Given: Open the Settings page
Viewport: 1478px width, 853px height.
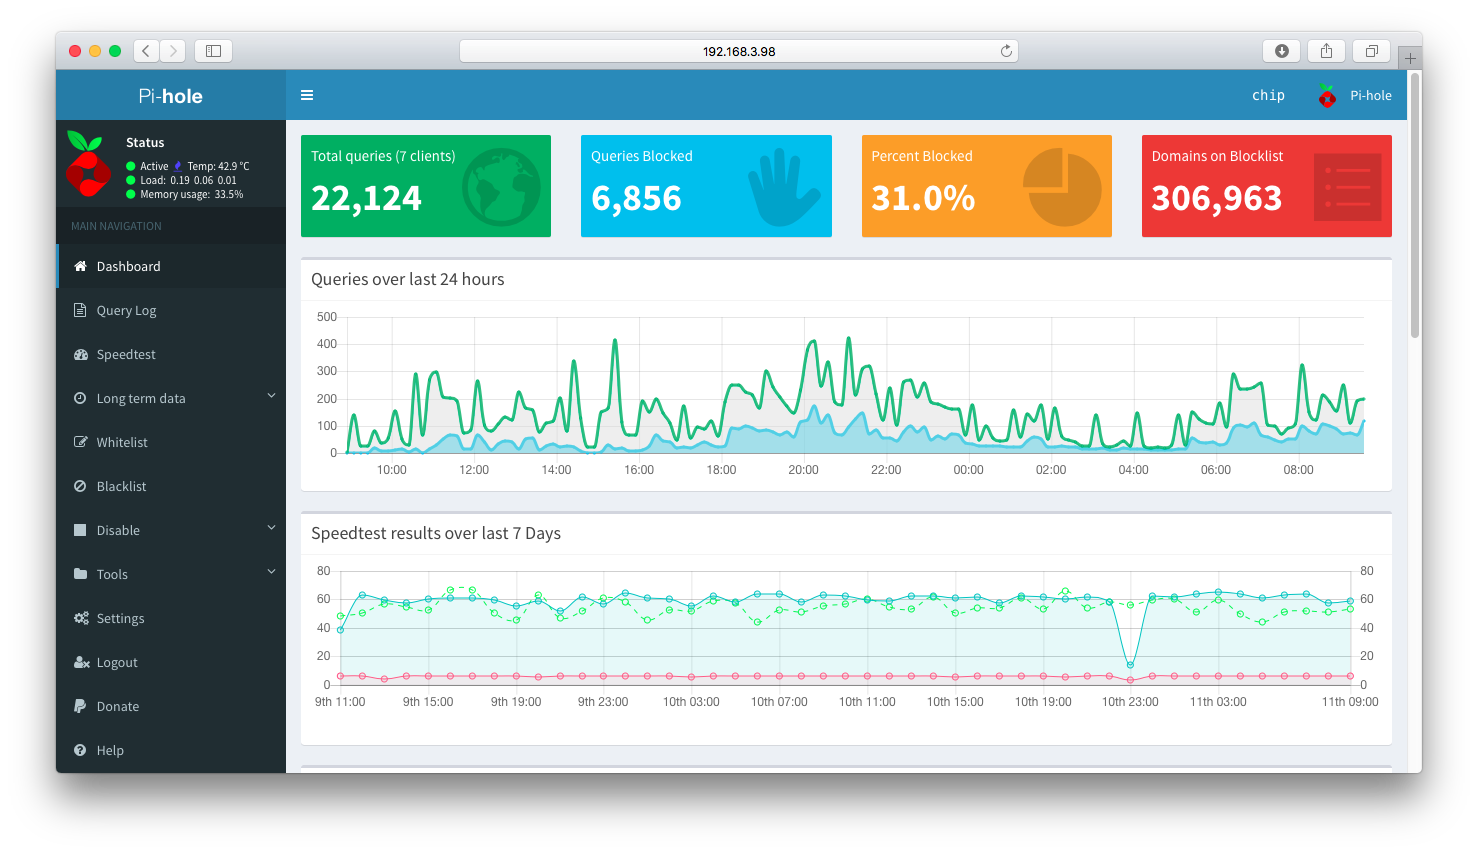Looking at the screenshot, I should 171,618.
